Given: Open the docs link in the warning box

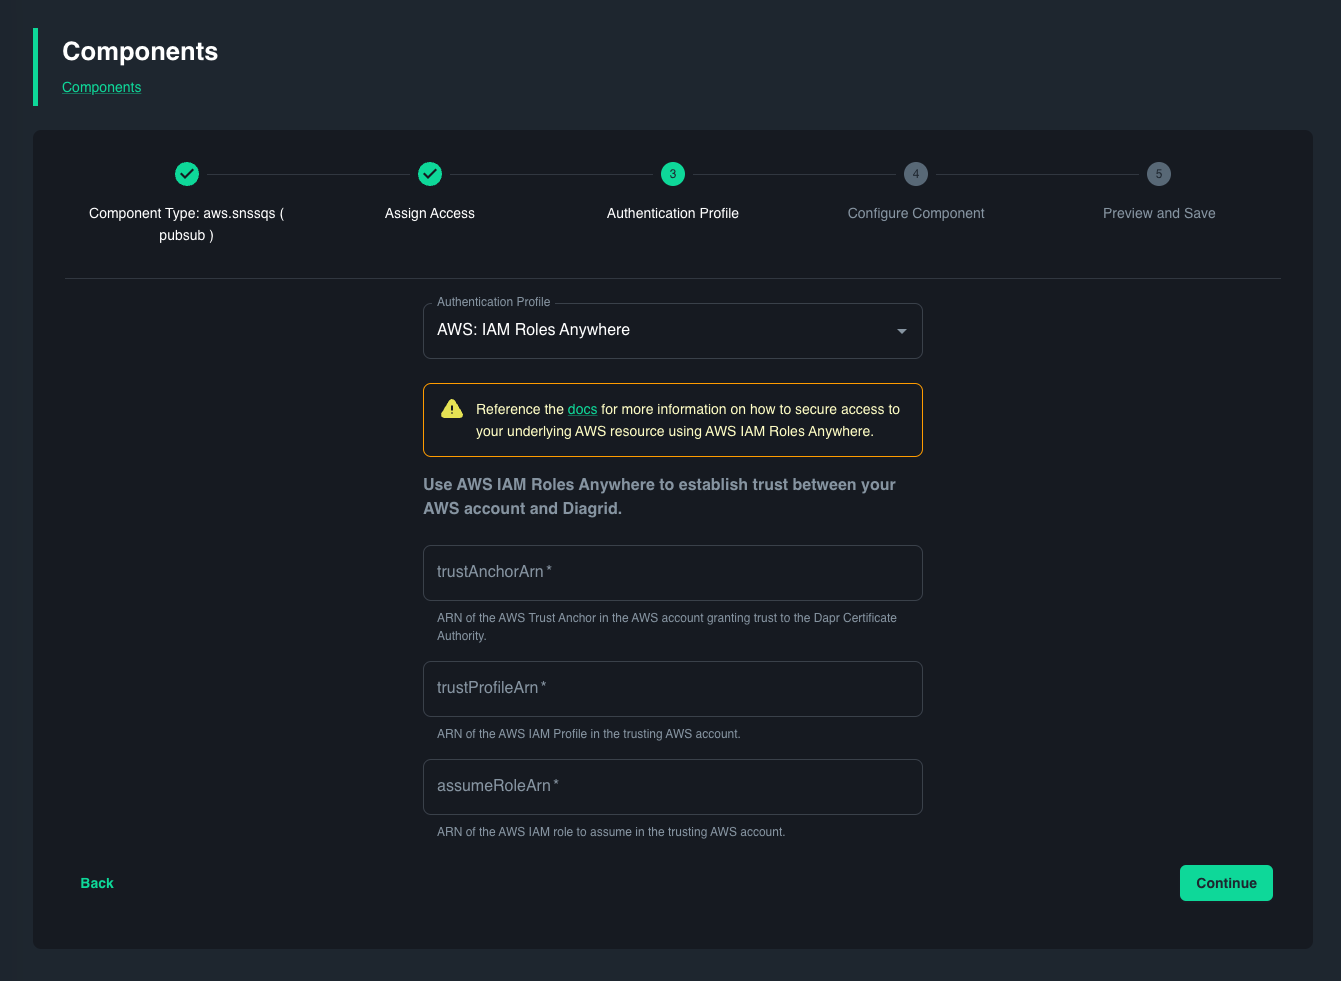Looking at the screenshot, I should tap(582, 409).
